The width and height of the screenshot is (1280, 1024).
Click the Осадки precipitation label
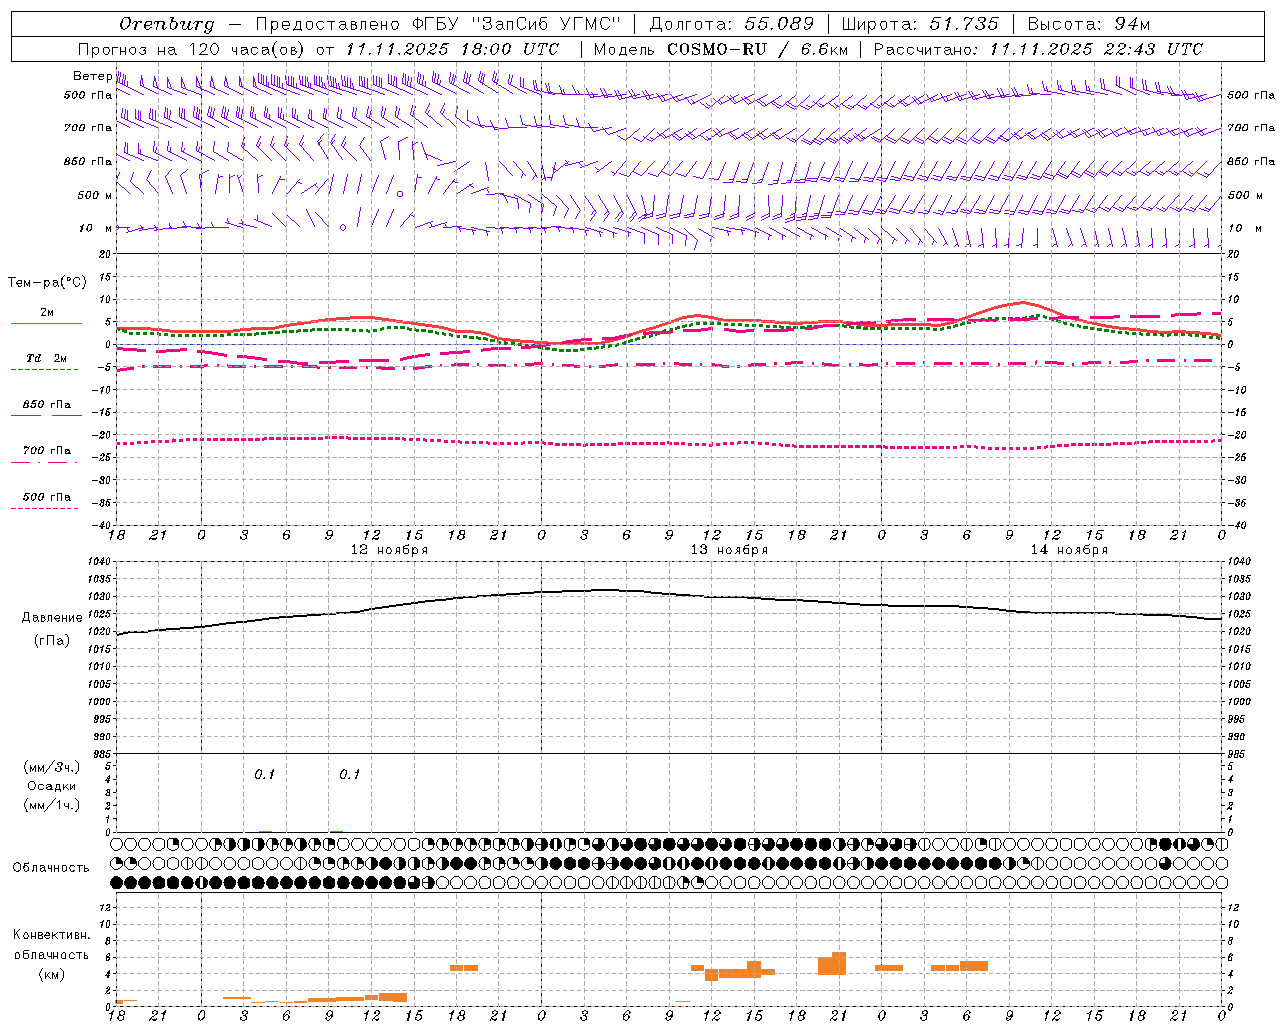click(52, 786)
